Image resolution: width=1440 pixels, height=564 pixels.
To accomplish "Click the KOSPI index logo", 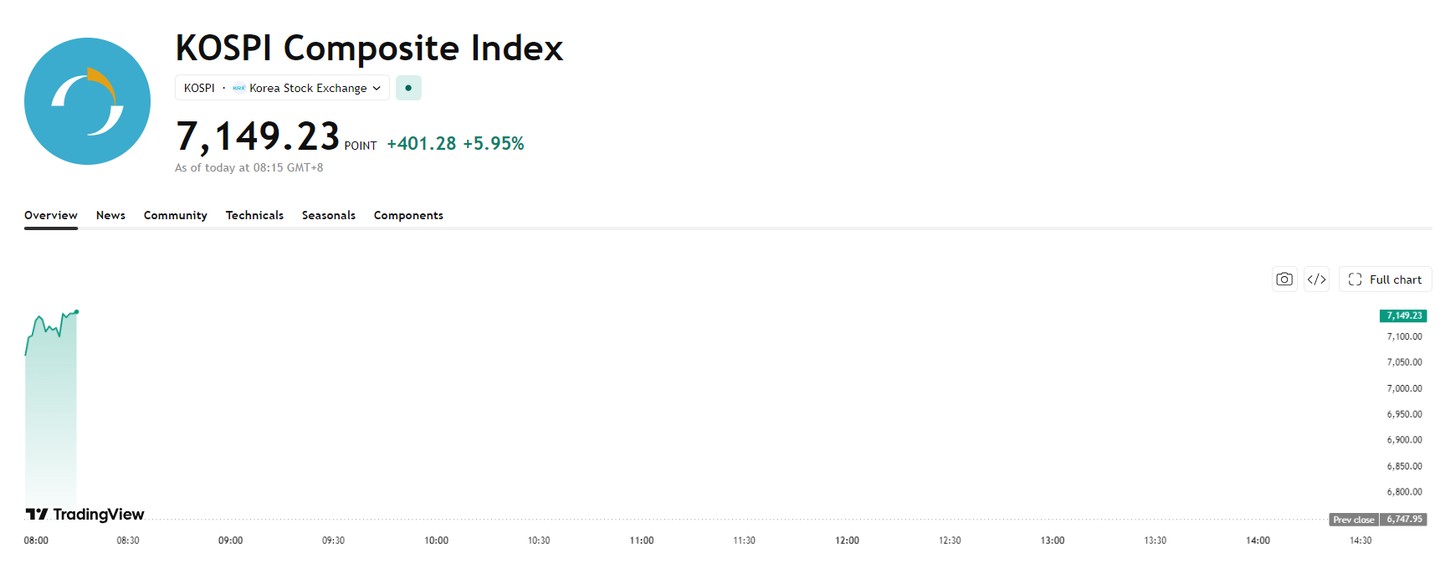I will 87,101.
